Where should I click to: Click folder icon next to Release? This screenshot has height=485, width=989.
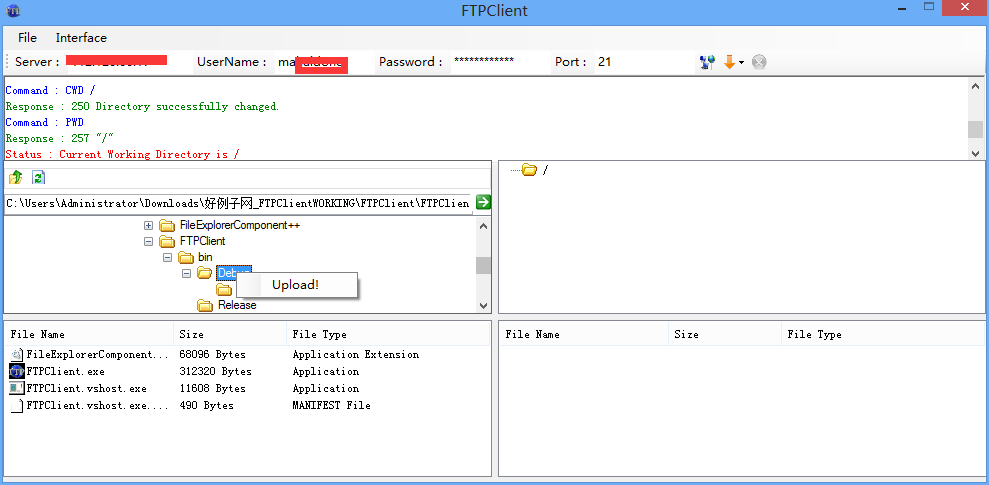tap(205, 305)
